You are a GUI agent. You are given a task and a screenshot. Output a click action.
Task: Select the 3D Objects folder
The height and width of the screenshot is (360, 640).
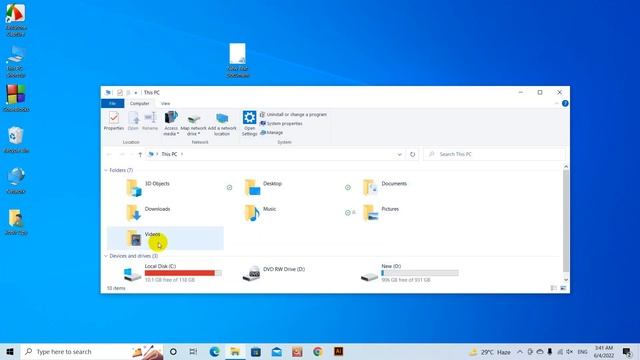pyautogui.click(x=165, y=188)
